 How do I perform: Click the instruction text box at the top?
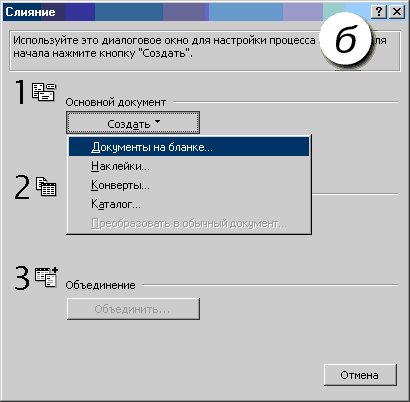coord(205,51)
